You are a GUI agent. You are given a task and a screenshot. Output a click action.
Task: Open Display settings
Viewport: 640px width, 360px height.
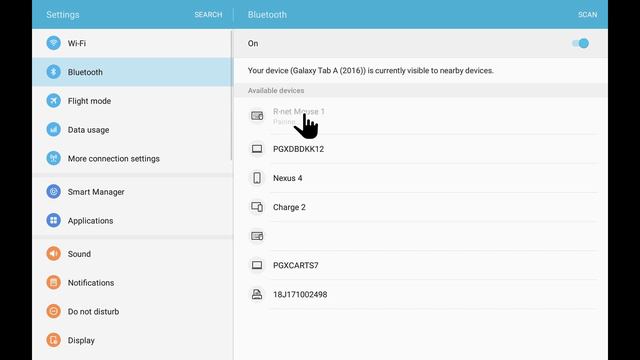click(132, 340)
